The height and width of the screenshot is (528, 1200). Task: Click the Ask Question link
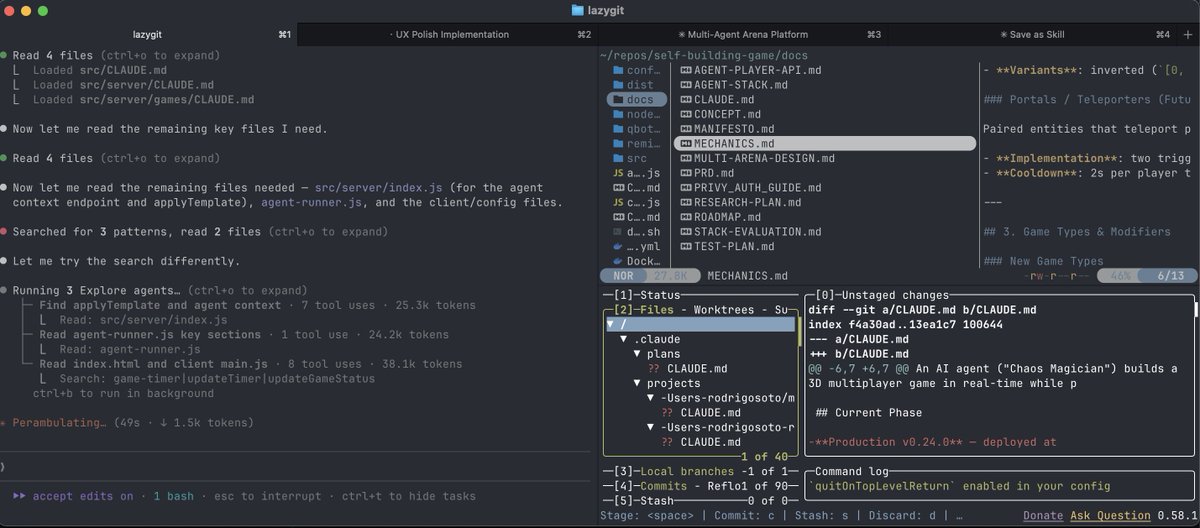pyautogui.click(x=1111, y=515)
